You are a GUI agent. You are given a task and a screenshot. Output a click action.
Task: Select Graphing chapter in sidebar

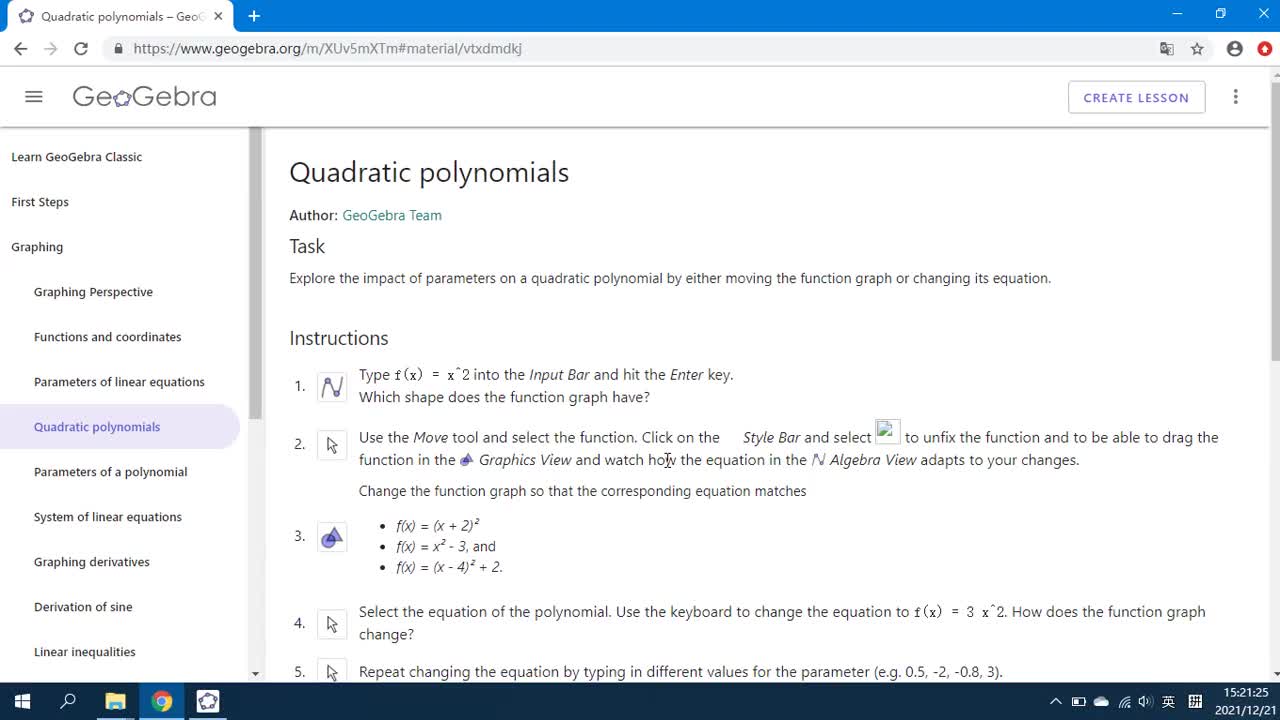point(37,247)
